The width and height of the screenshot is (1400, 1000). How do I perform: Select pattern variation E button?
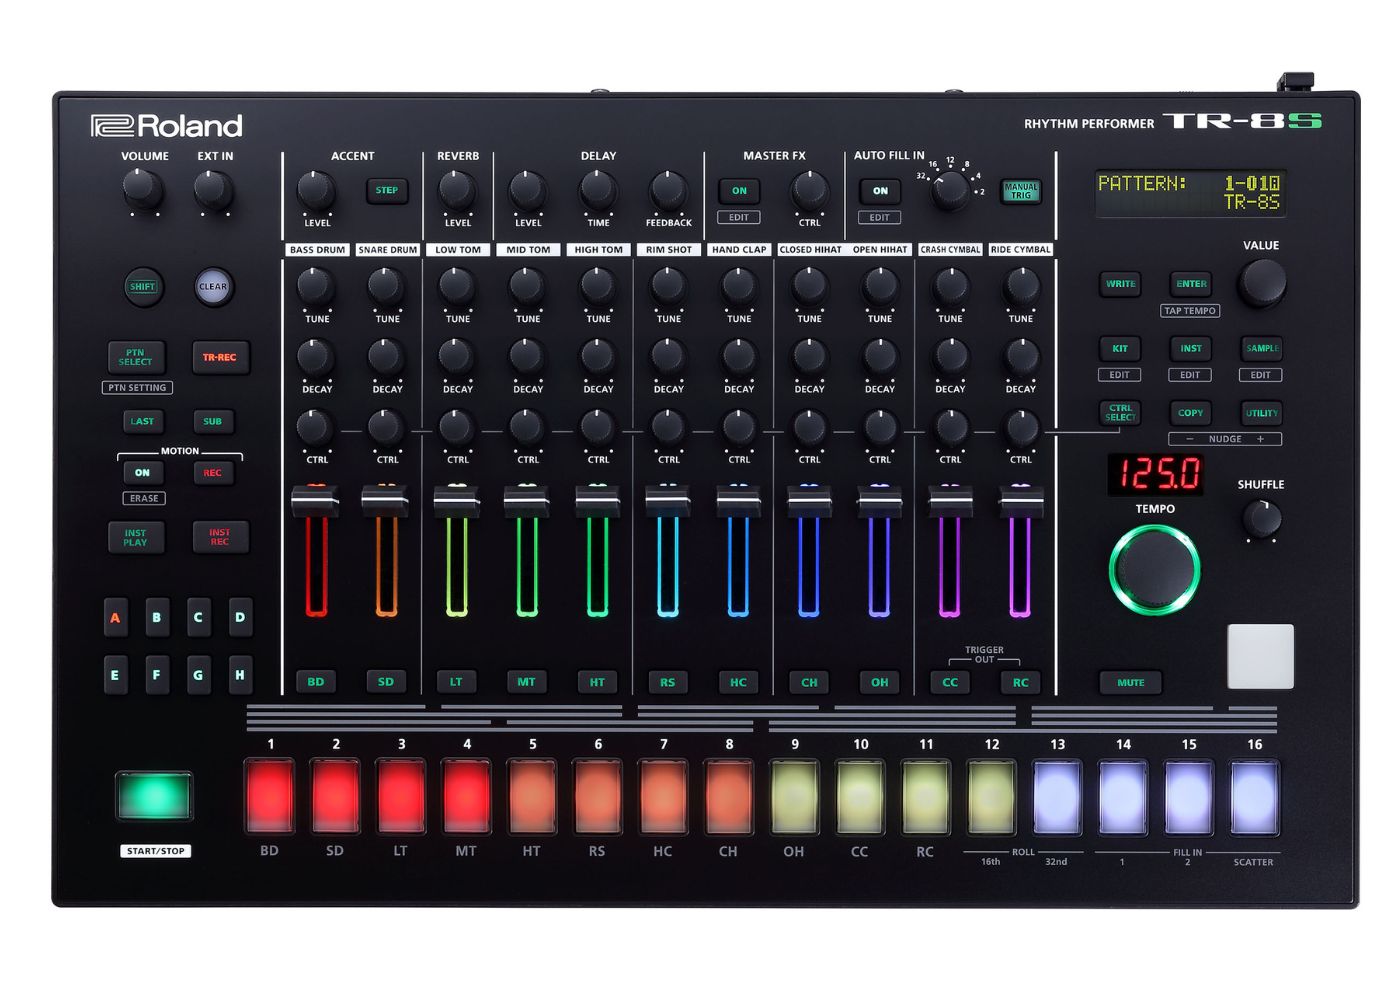[115, 675]
